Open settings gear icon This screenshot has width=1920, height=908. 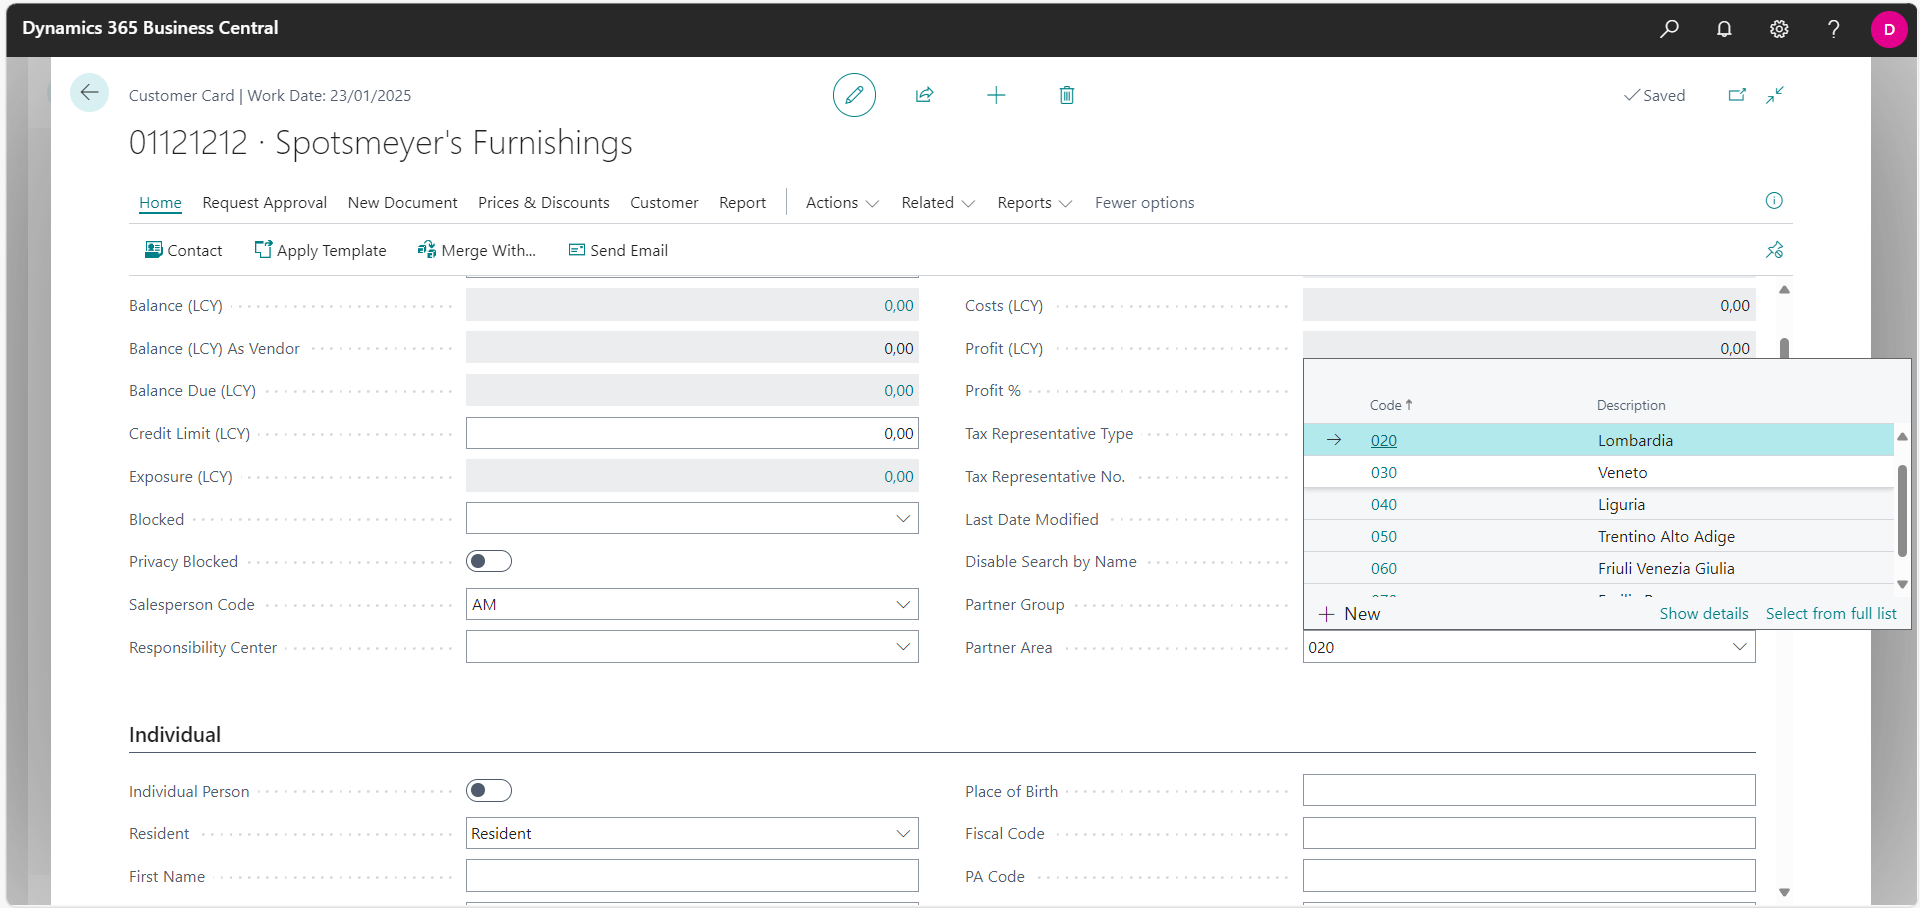(1779, 29)
